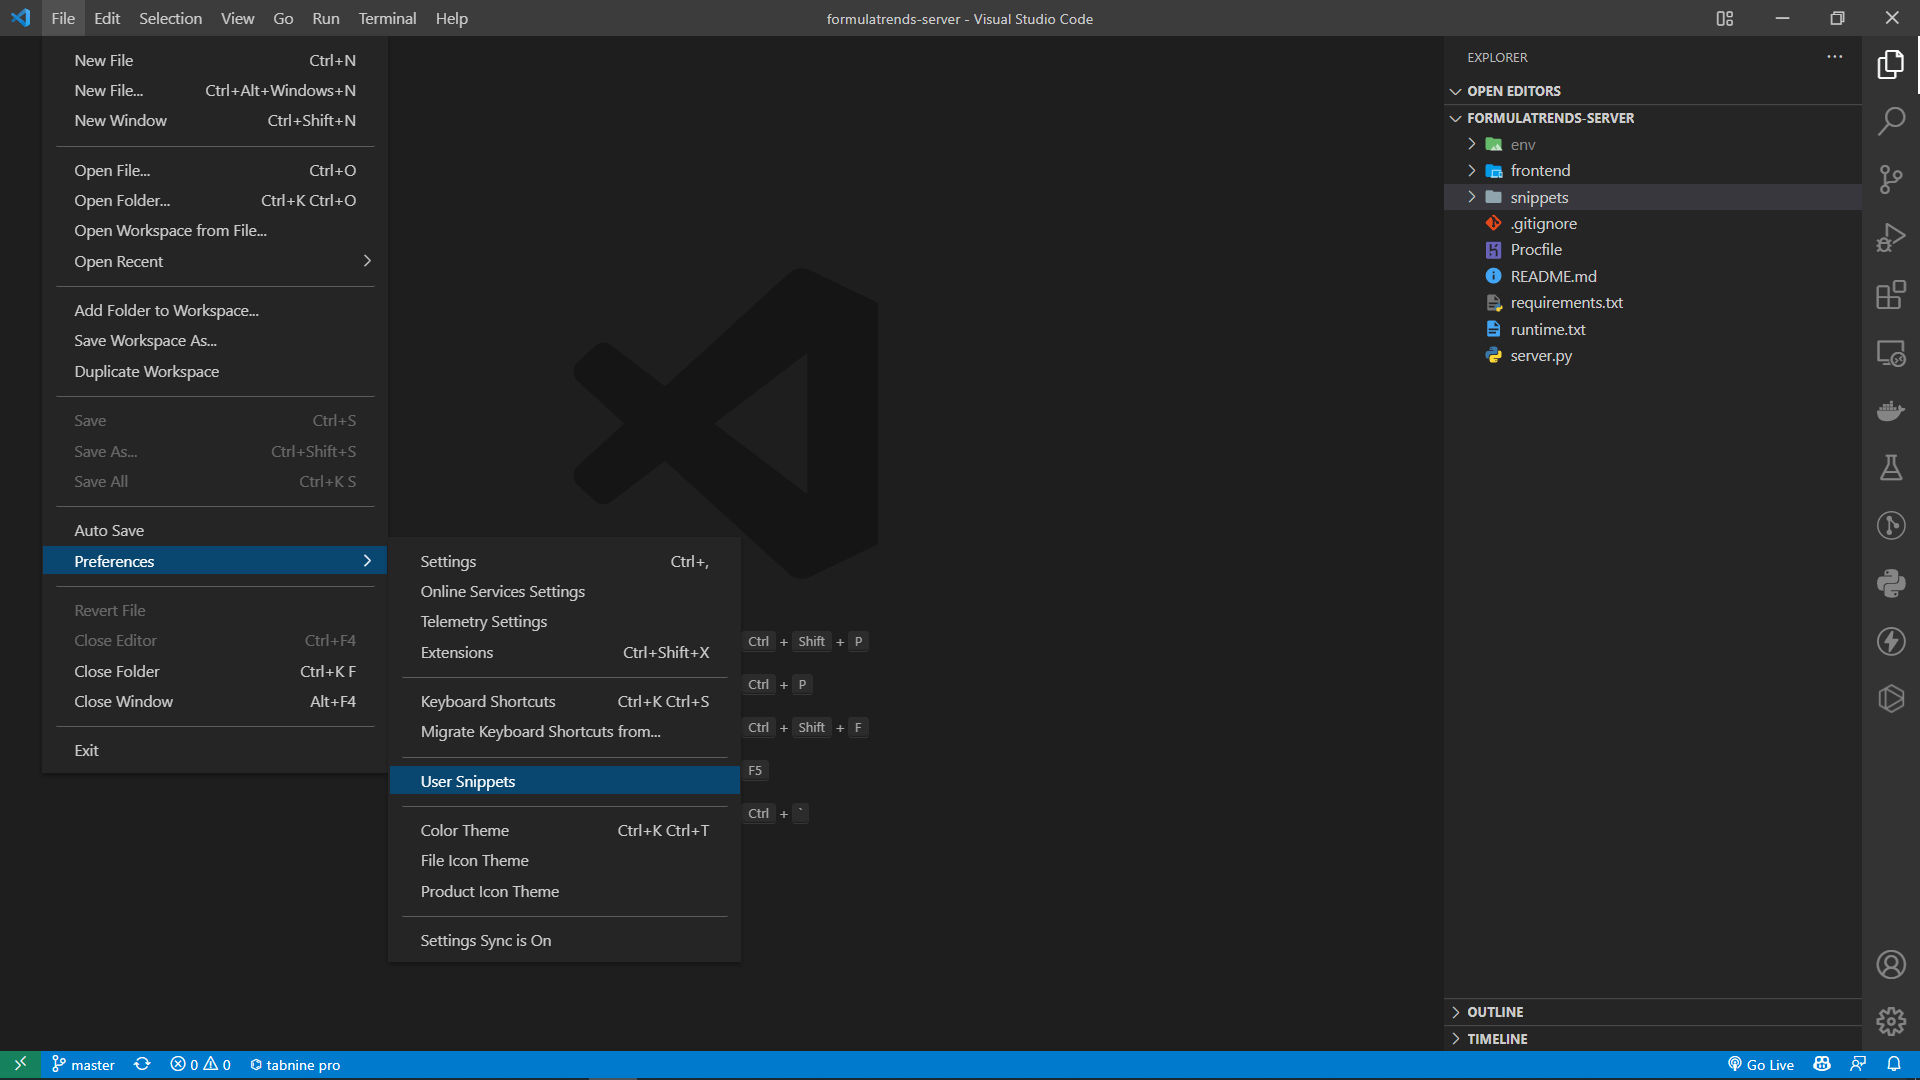The image size is (1920, 1080).
Task: Open the Manage gear icon
Action: [1890, 1021]
